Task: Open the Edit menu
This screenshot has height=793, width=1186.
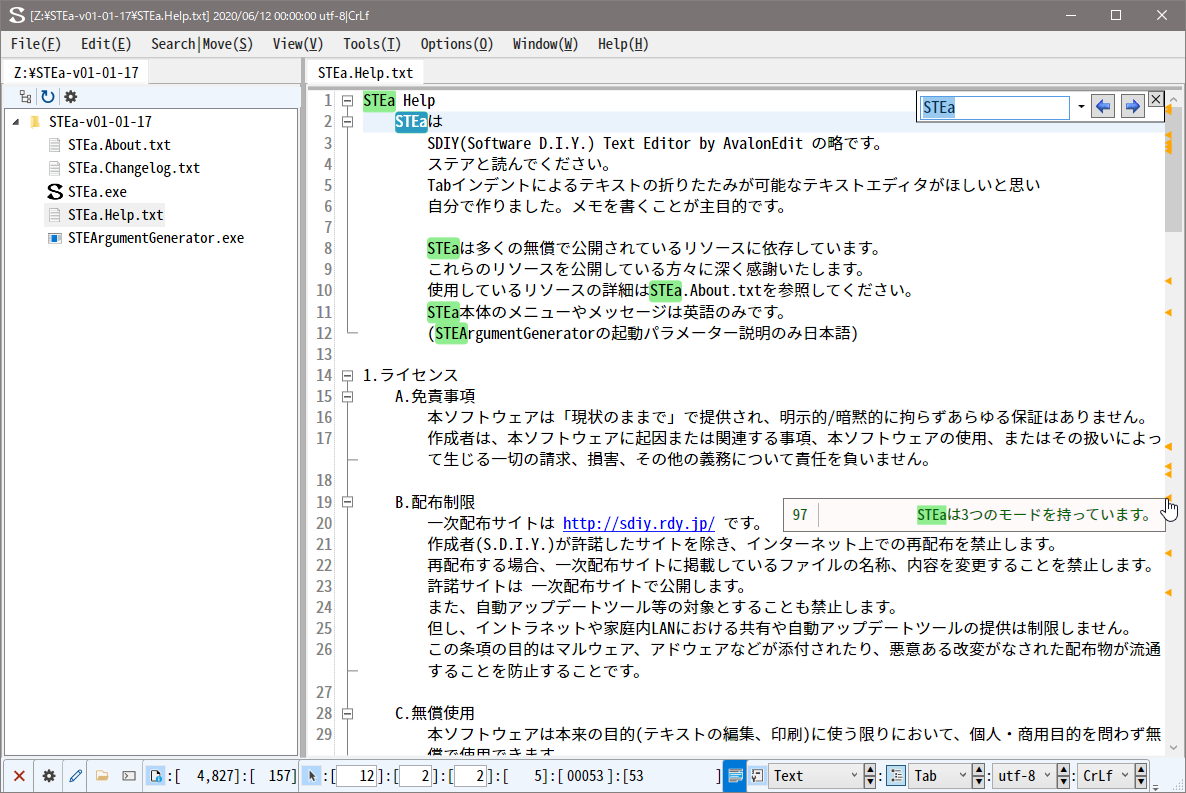Action: point(106,44)
